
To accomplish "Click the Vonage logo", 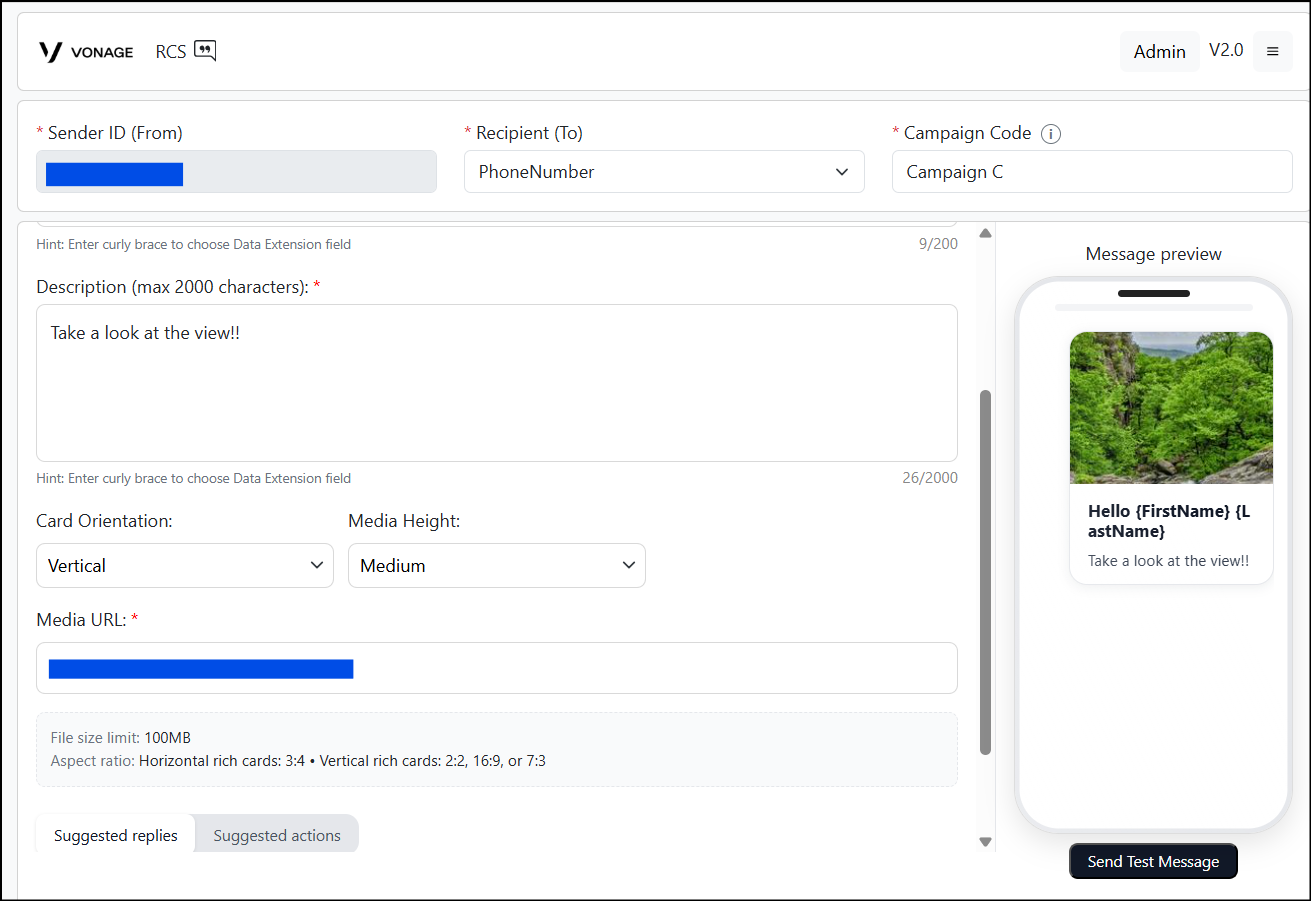I will pyautogui.click(x=86, y=52).
